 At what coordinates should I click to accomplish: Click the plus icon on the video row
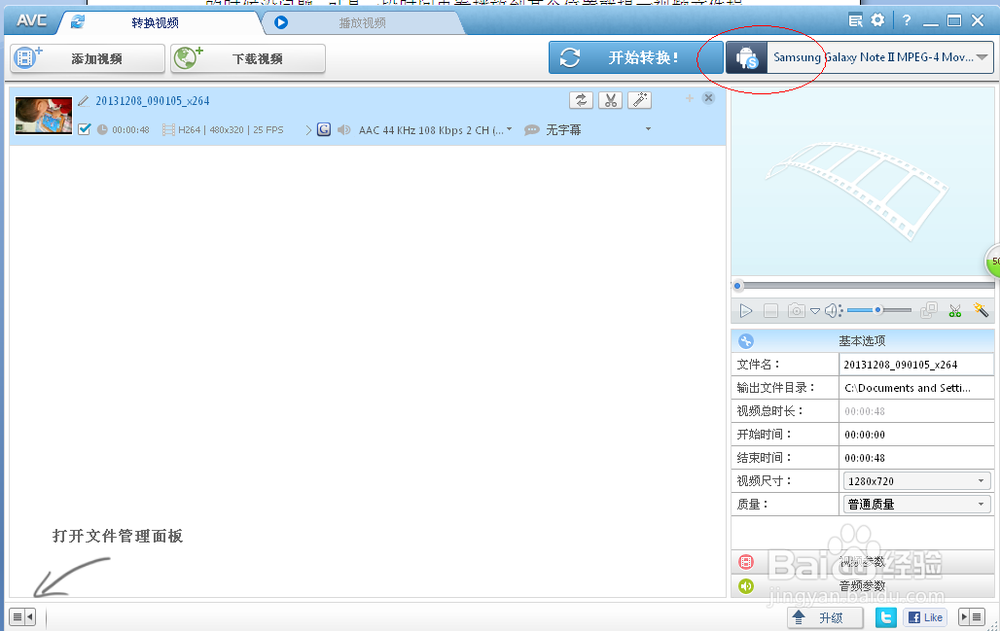[689, 98]
